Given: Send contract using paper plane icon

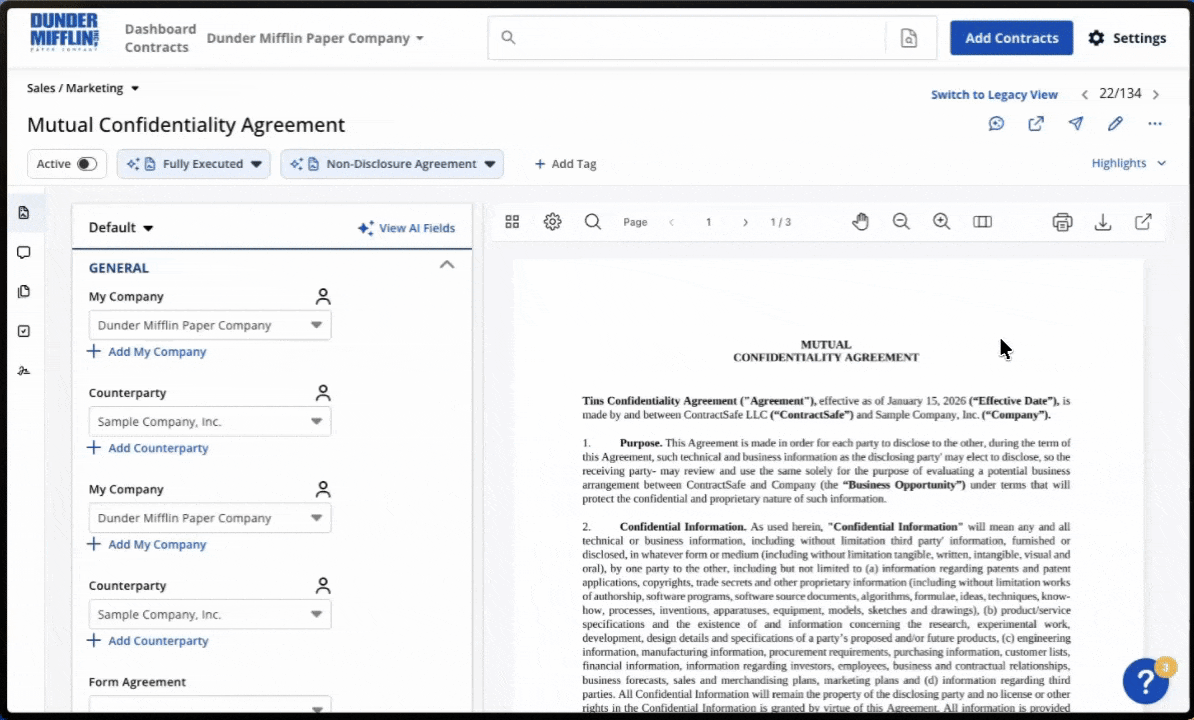Looking at the screenshot, I should [x=1075, y=124].
